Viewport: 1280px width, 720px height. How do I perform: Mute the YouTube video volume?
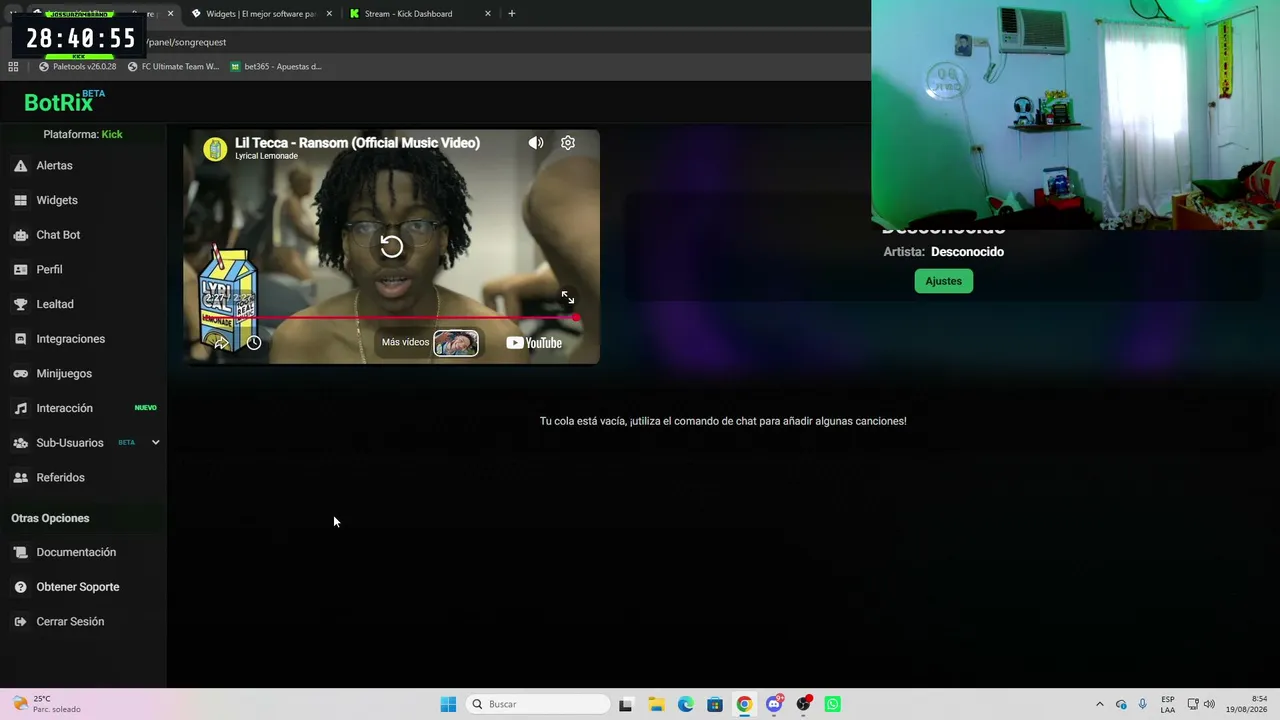point(536,143)
